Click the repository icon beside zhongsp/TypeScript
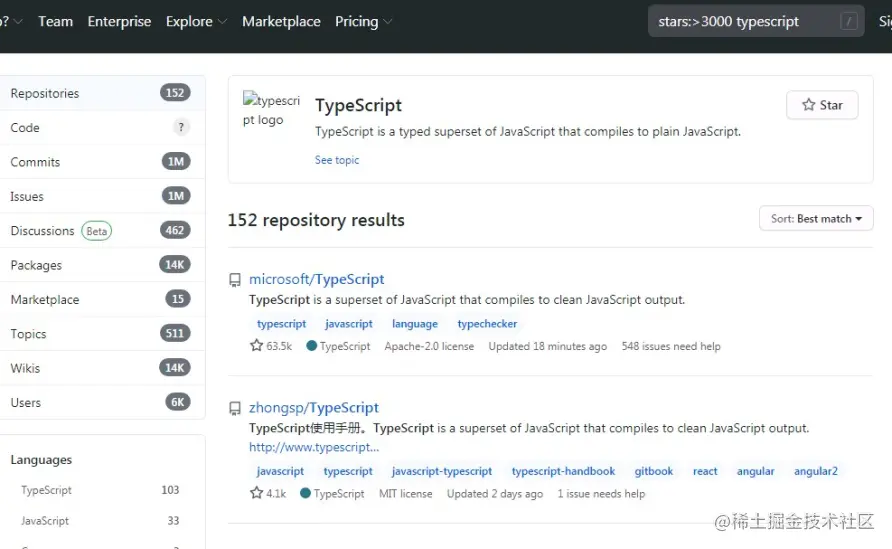The image size is (892, 549). pos(235,408)
